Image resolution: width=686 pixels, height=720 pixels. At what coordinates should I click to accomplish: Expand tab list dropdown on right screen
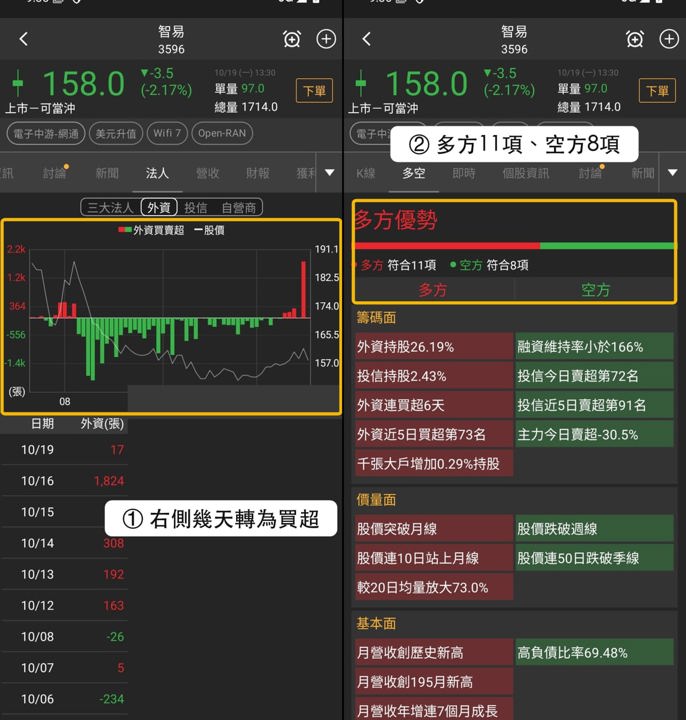[673, 173]
